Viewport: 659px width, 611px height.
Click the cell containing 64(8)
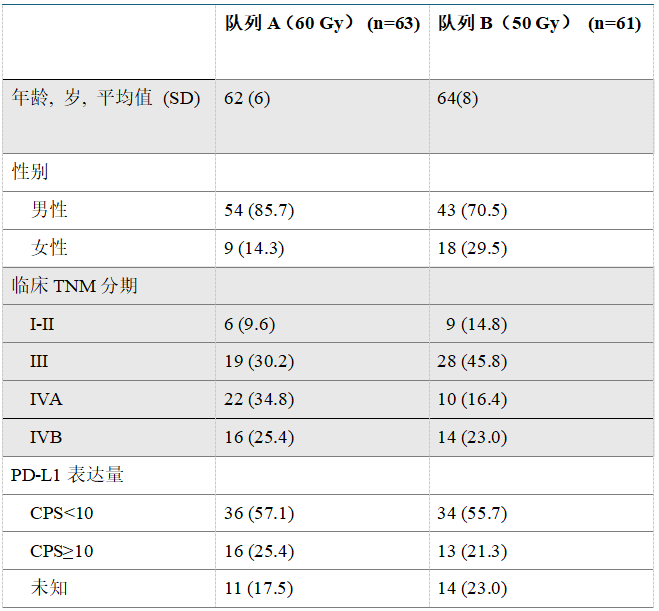(x=458, y=99)
